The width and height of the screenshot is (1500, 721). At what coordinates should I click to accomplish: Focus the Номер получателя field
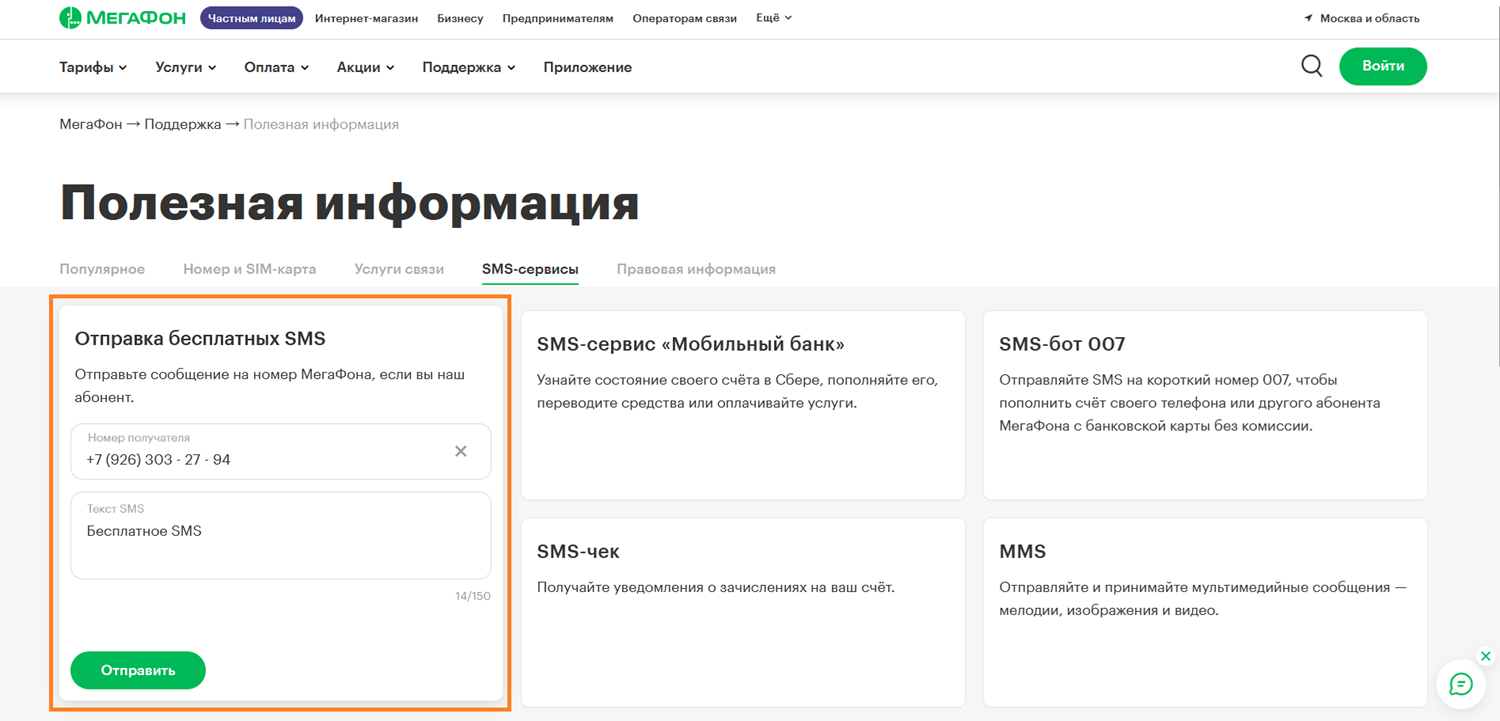[281, 451]
